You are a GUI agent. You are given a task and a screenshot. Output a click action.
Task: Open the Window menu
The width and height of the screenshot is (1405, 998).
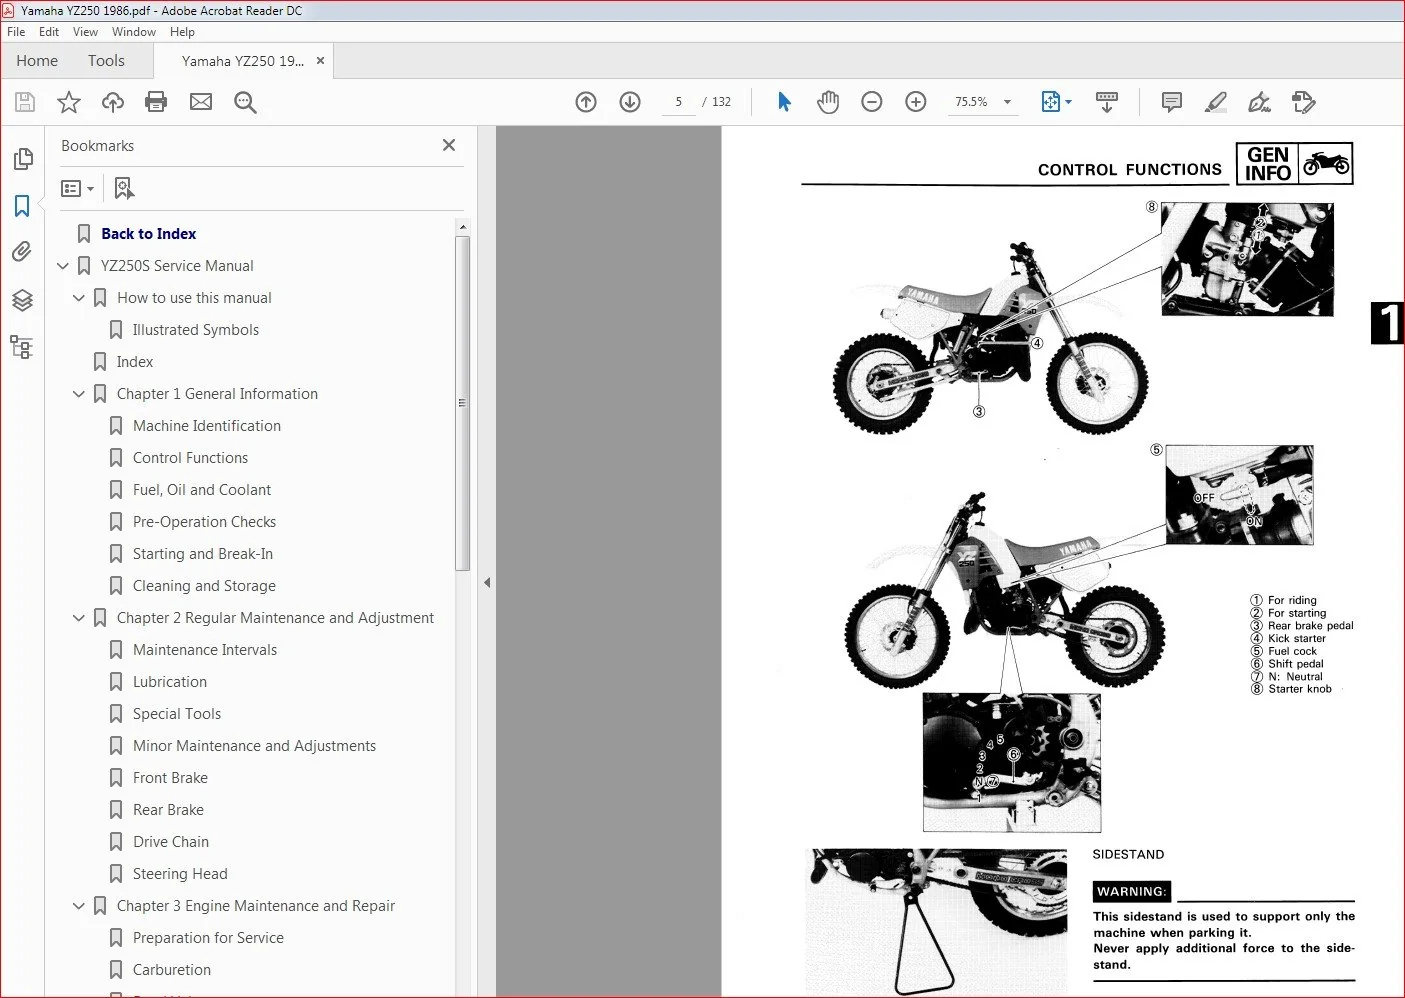(134, 32)
